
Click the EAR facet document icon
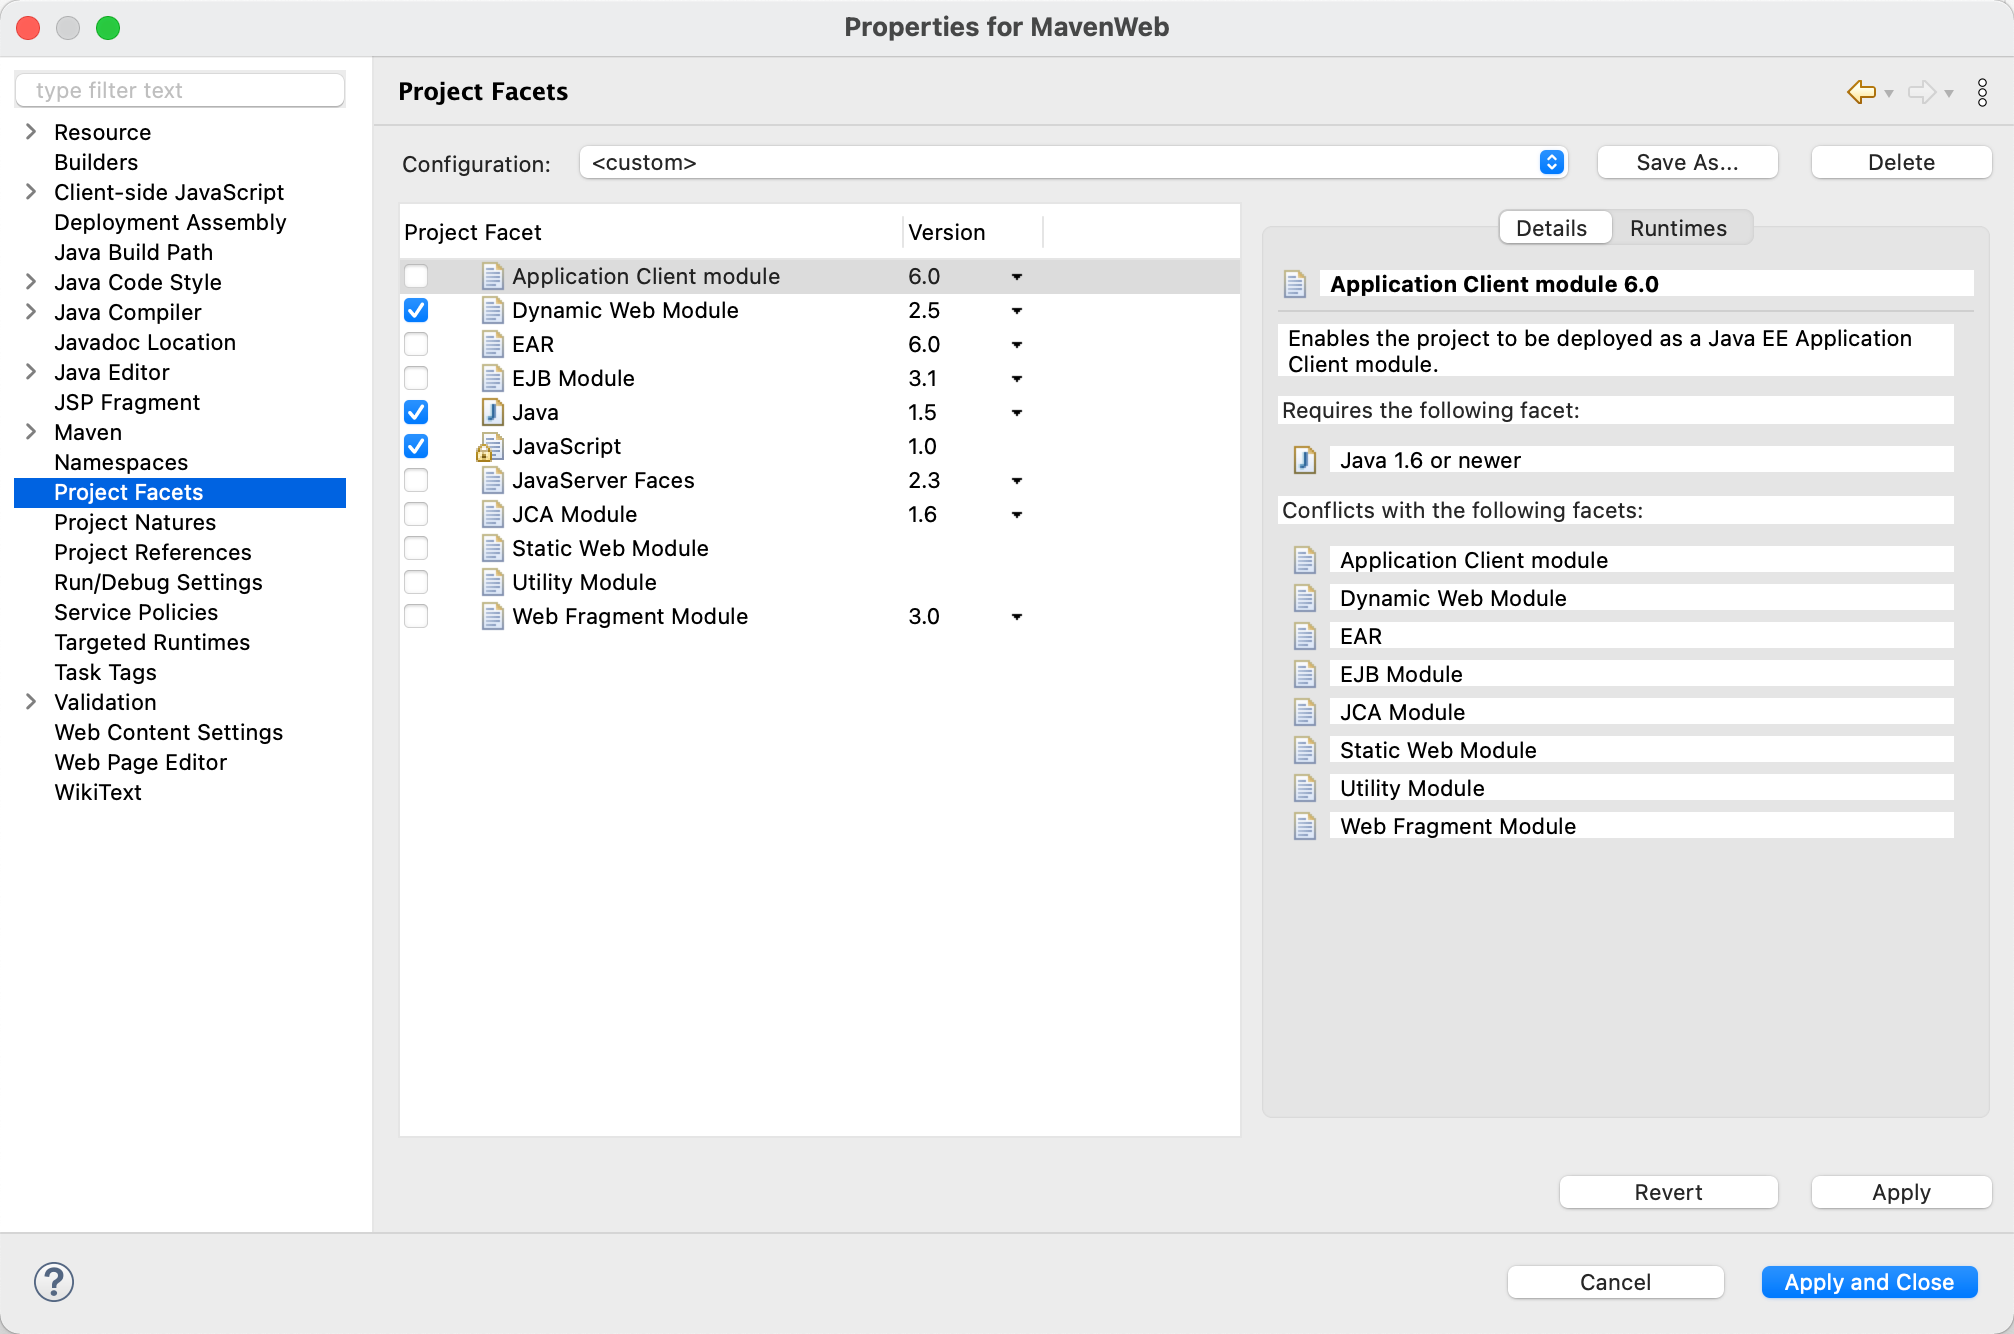pyautogui.click(x=492, y=345)
